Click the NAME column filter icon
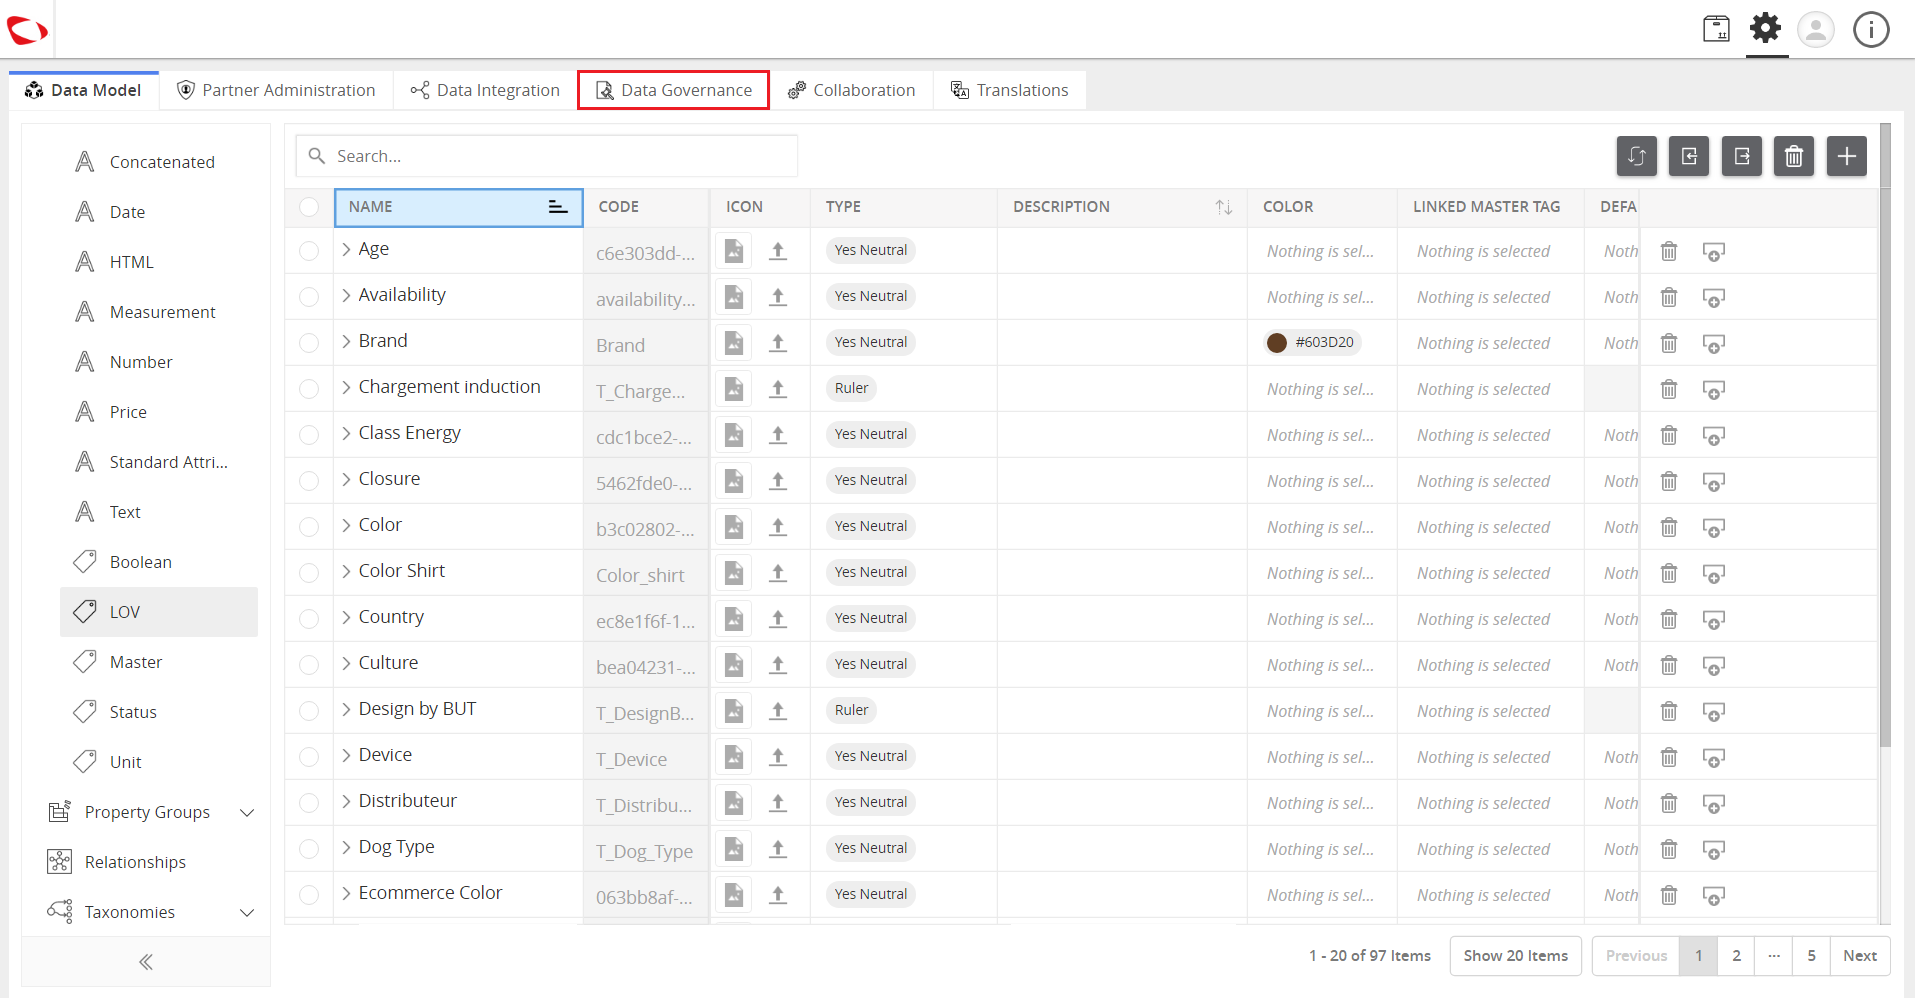This screenshot has width=1915, height=998. (x=558, y=207)
